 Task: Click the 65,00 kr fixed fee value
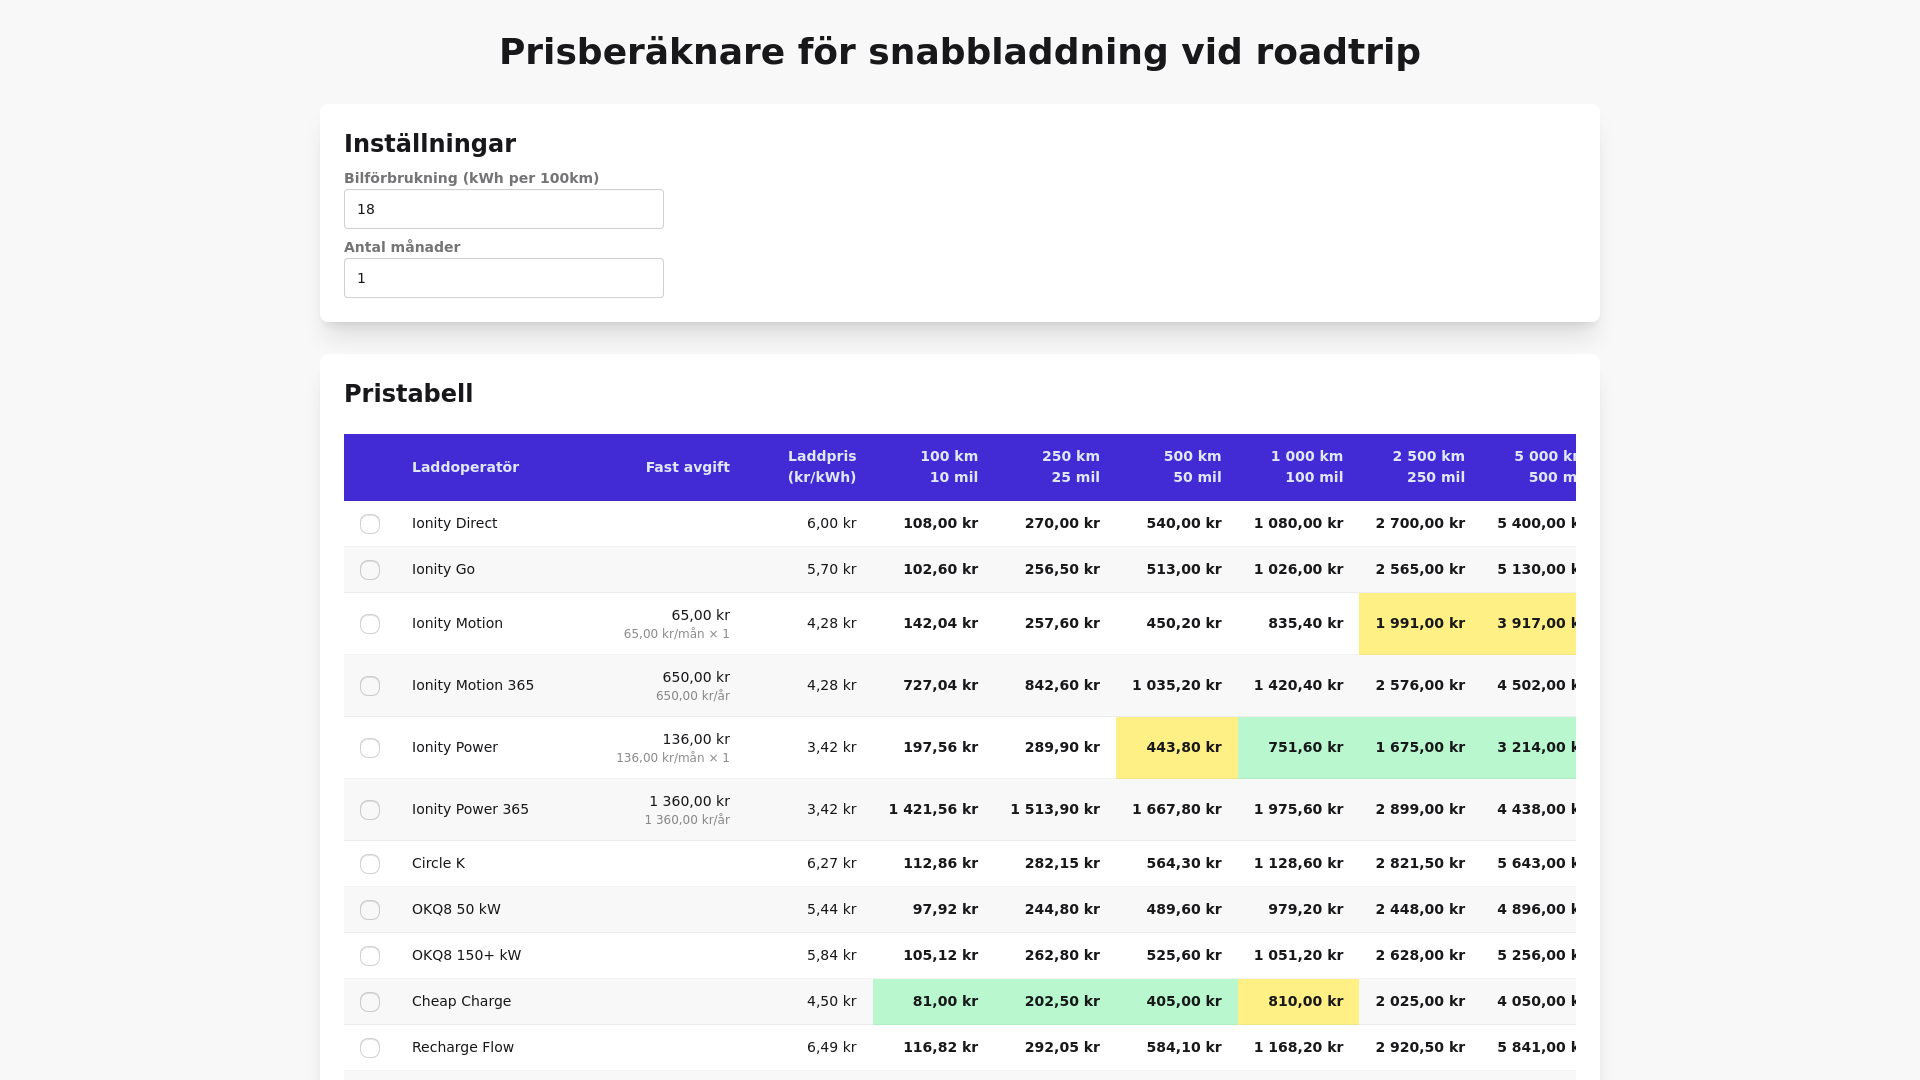[x=700, y=615]
